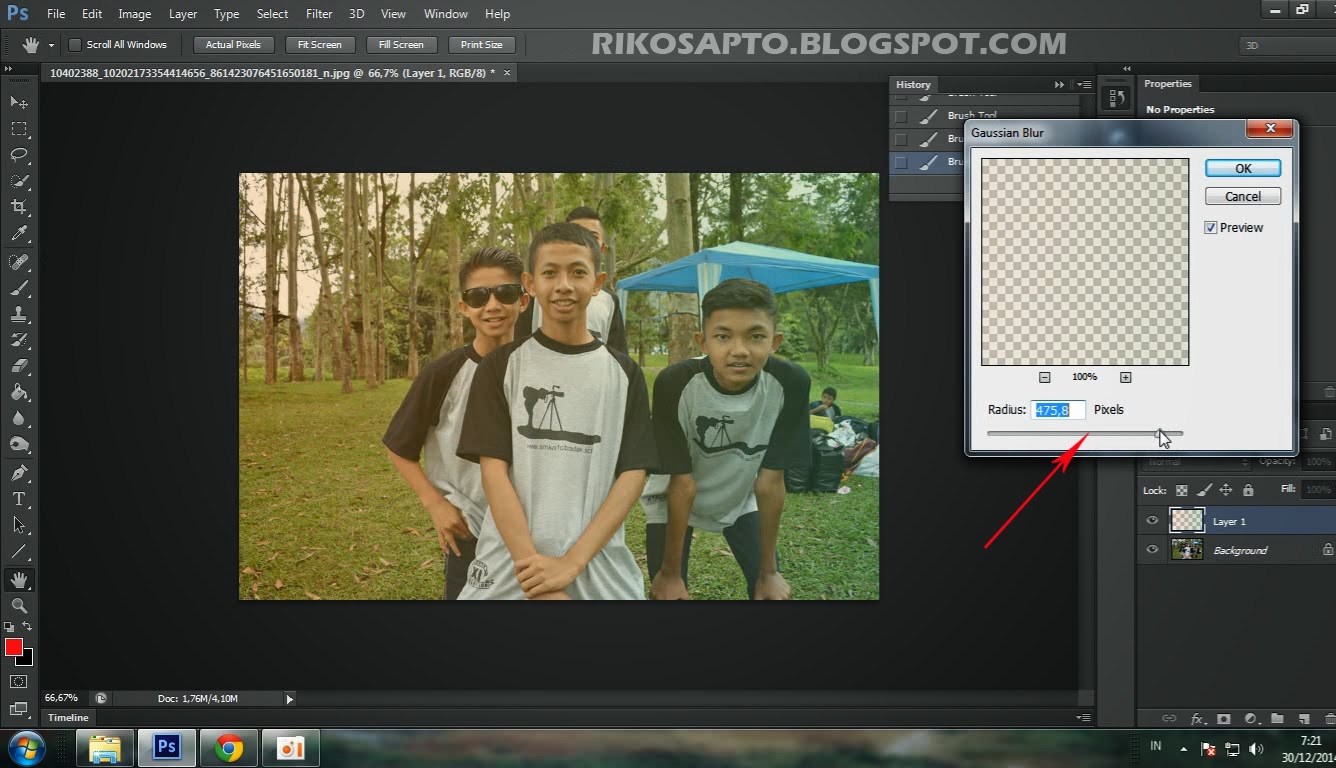Click Print Size button
This screenshot has width=1336, height=768.
tap(482, 45)
